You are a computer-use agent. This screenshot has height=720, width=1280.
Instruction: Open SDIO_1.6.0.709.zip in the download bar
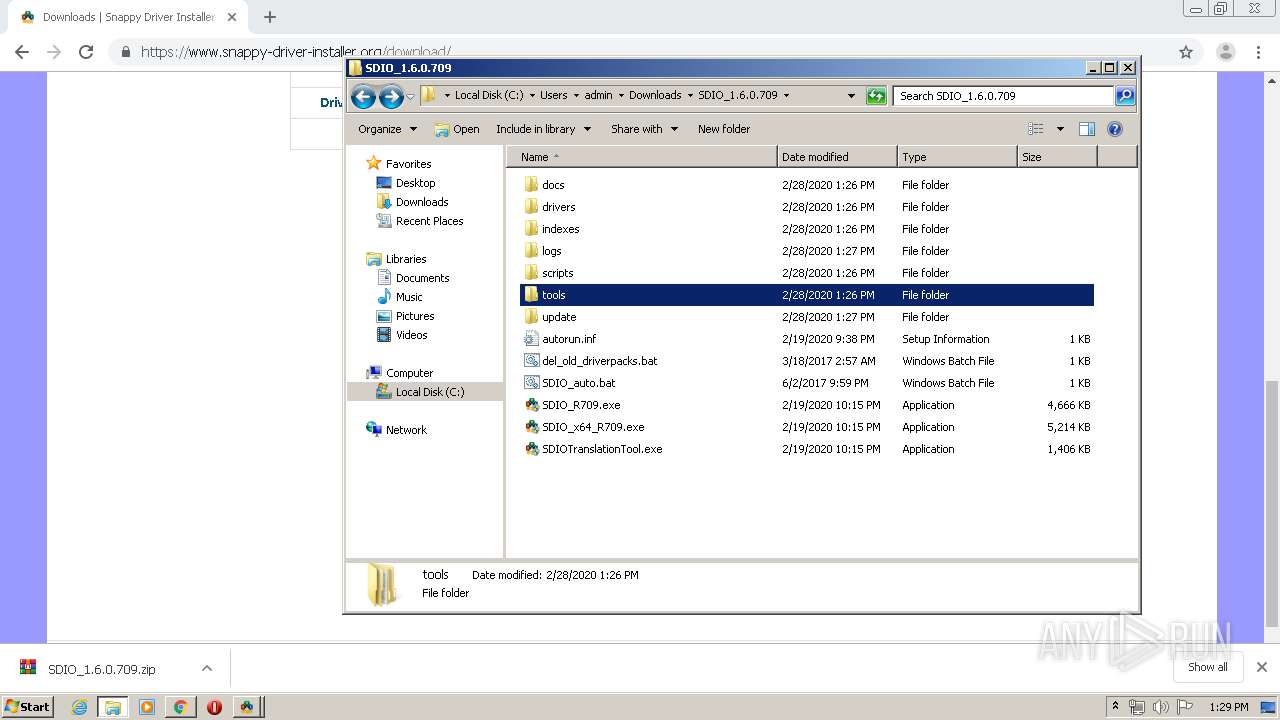pos(102,669)
